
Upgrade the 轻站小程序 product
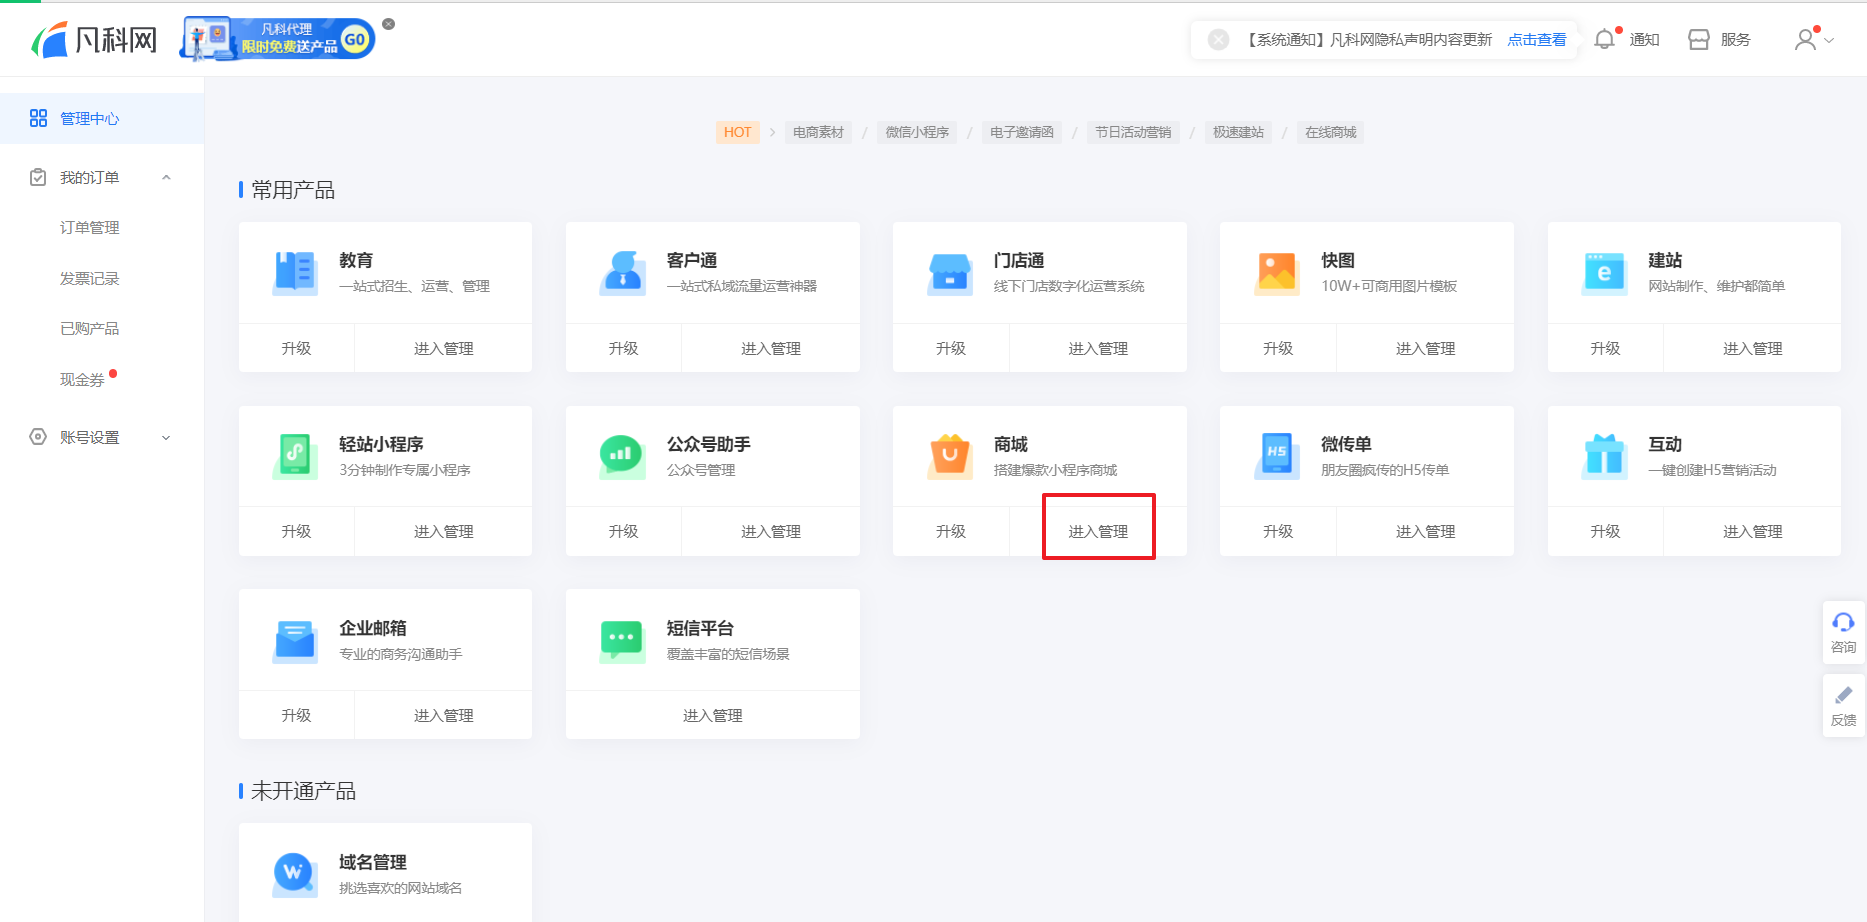click(296, 531)
